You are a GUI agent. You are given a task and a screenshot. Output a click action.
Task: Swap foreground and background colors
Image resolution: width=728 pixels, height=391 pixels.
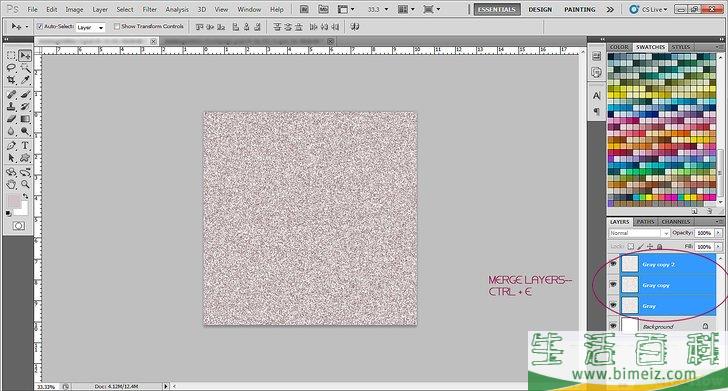[x=25, y=196]
